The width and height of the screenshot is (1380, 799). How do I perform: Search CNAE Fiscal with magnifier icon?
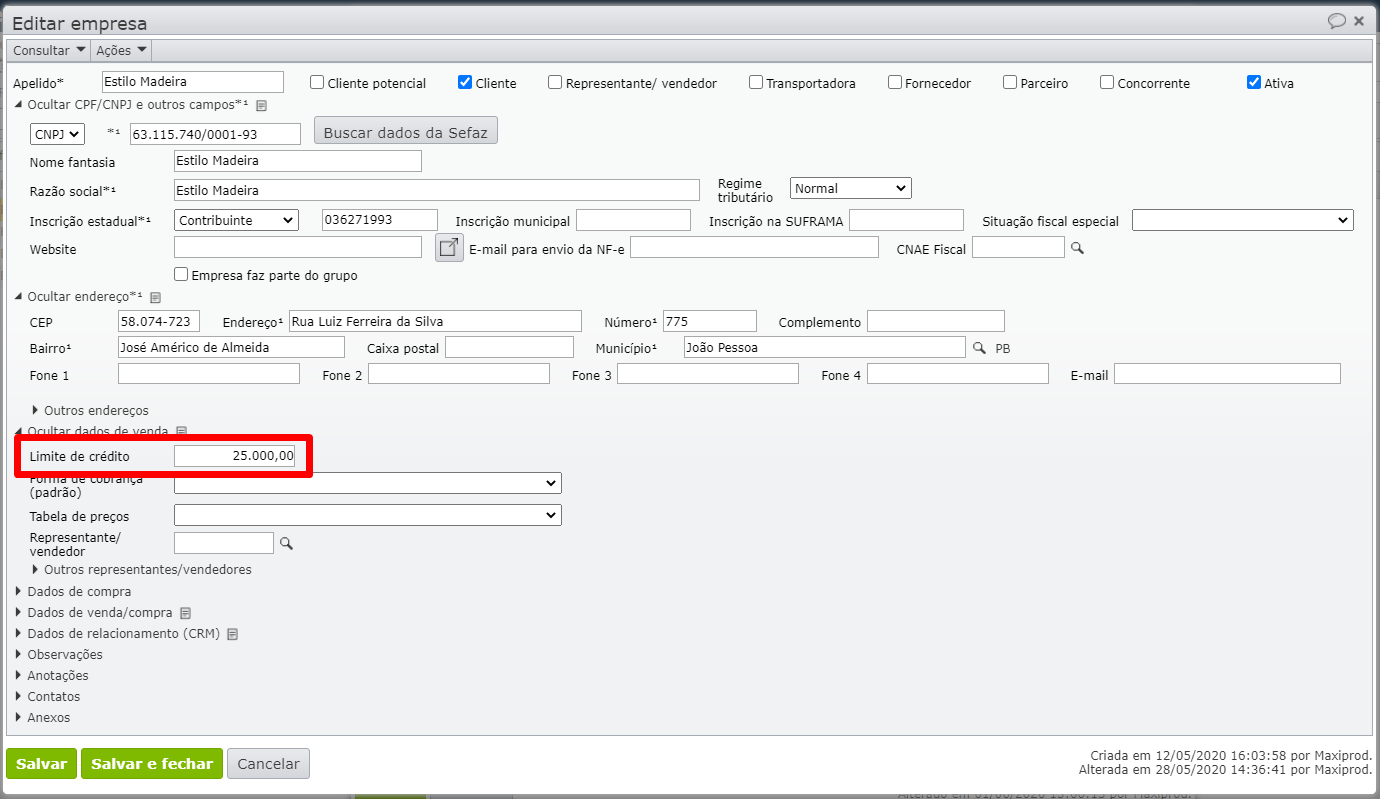pos(1077,248)
